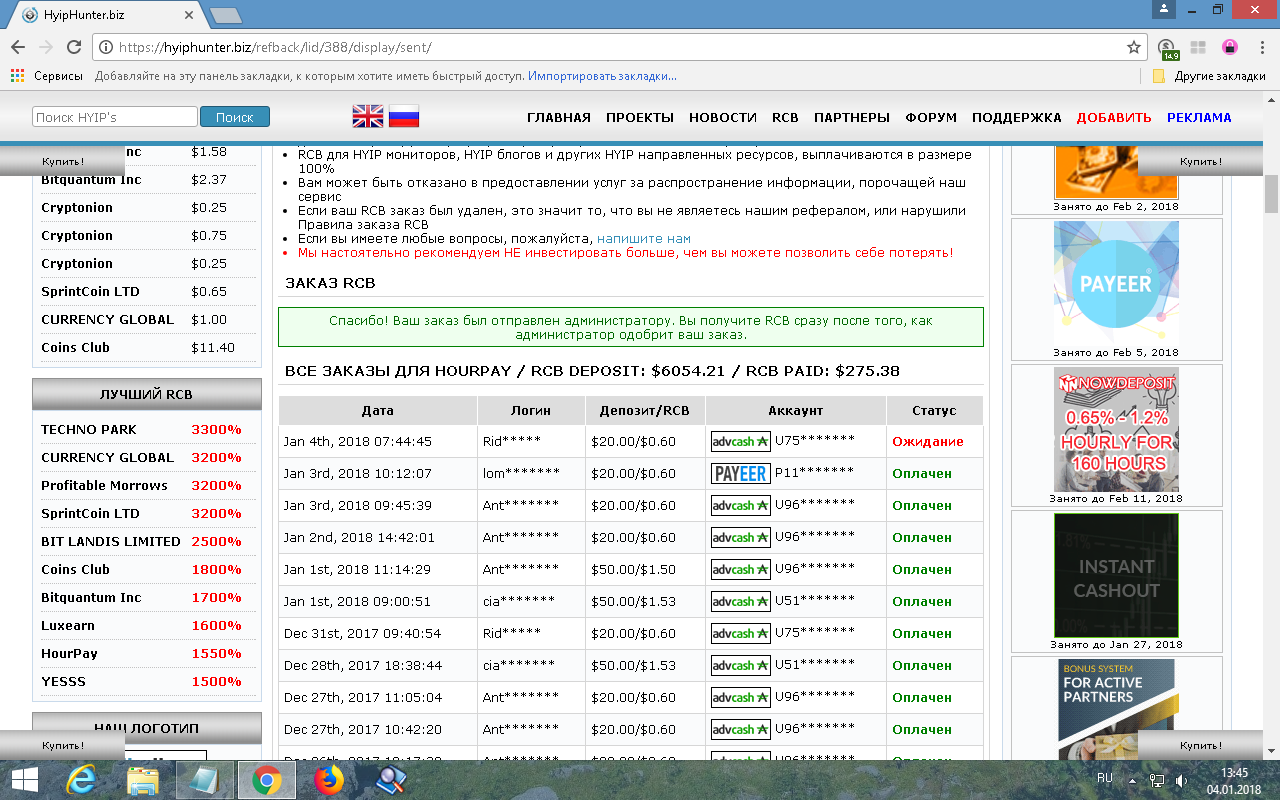
Task: Open File Explorer from the taskbar
Action: pos(143,778)
